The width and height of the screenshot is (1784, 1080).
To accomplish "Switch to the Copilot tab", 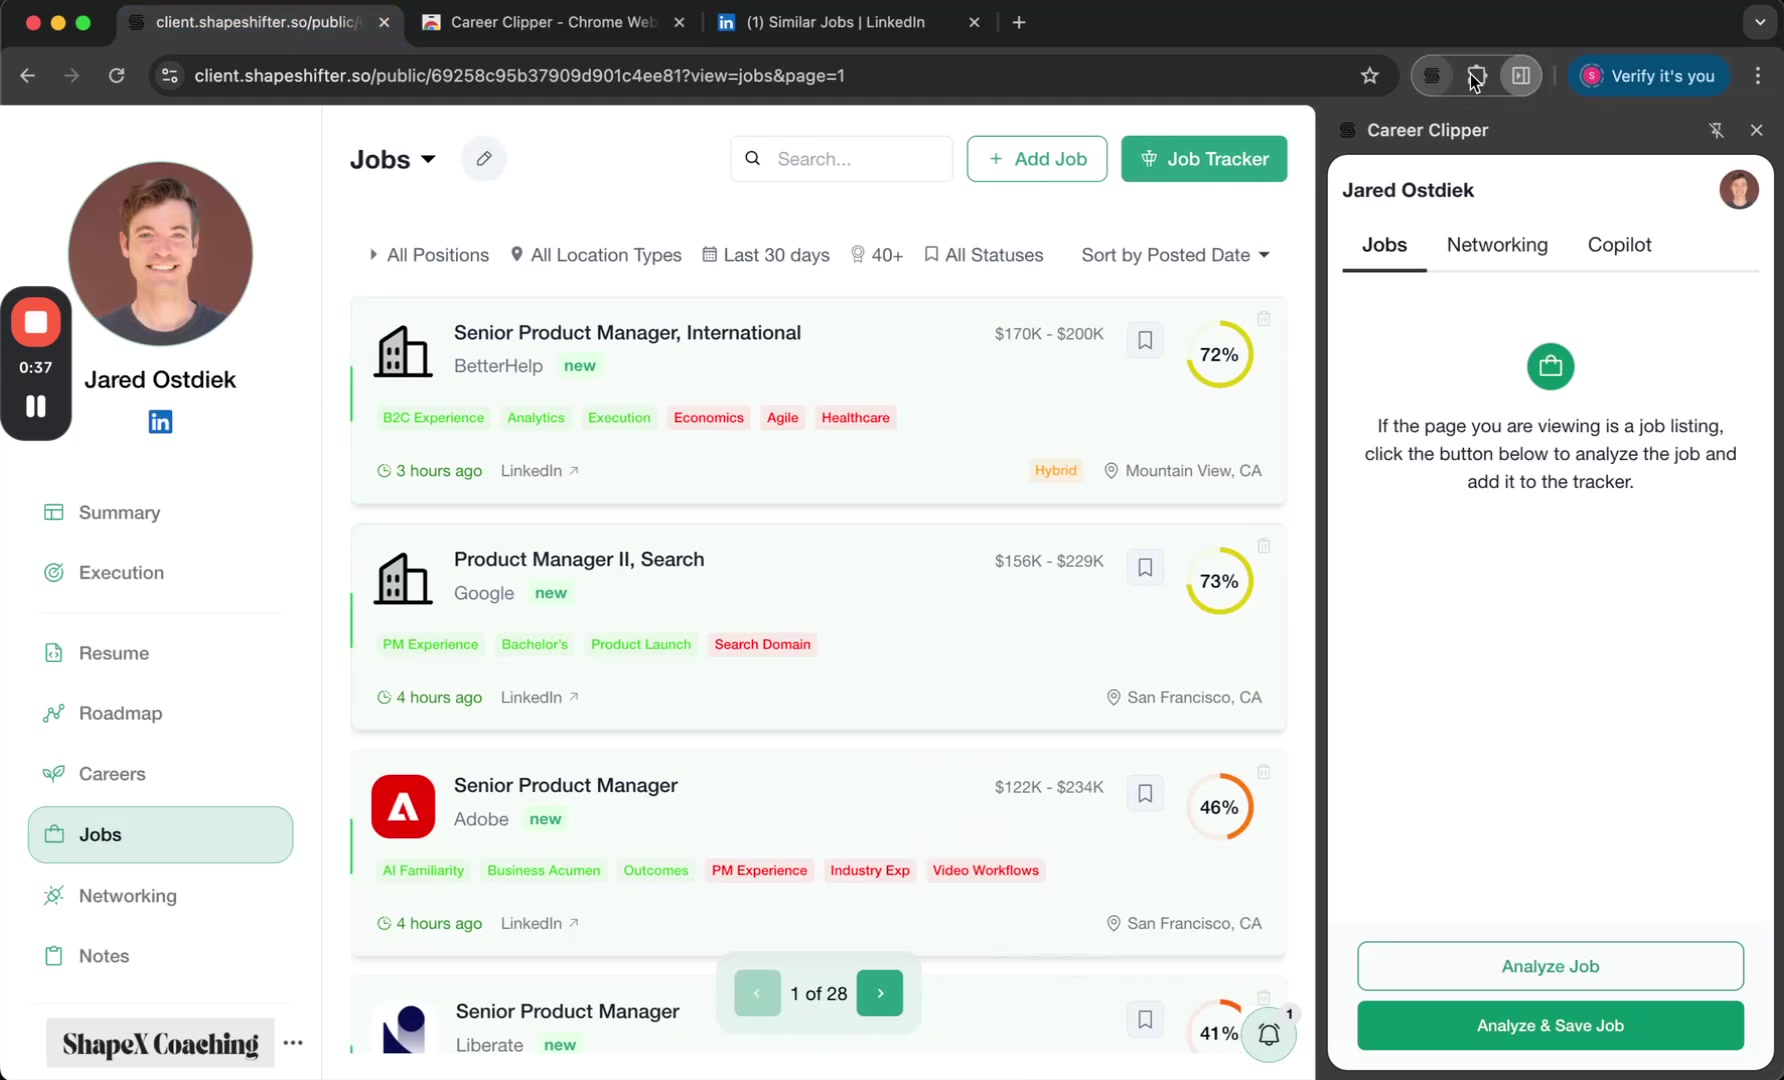I will pos(1619,245).
